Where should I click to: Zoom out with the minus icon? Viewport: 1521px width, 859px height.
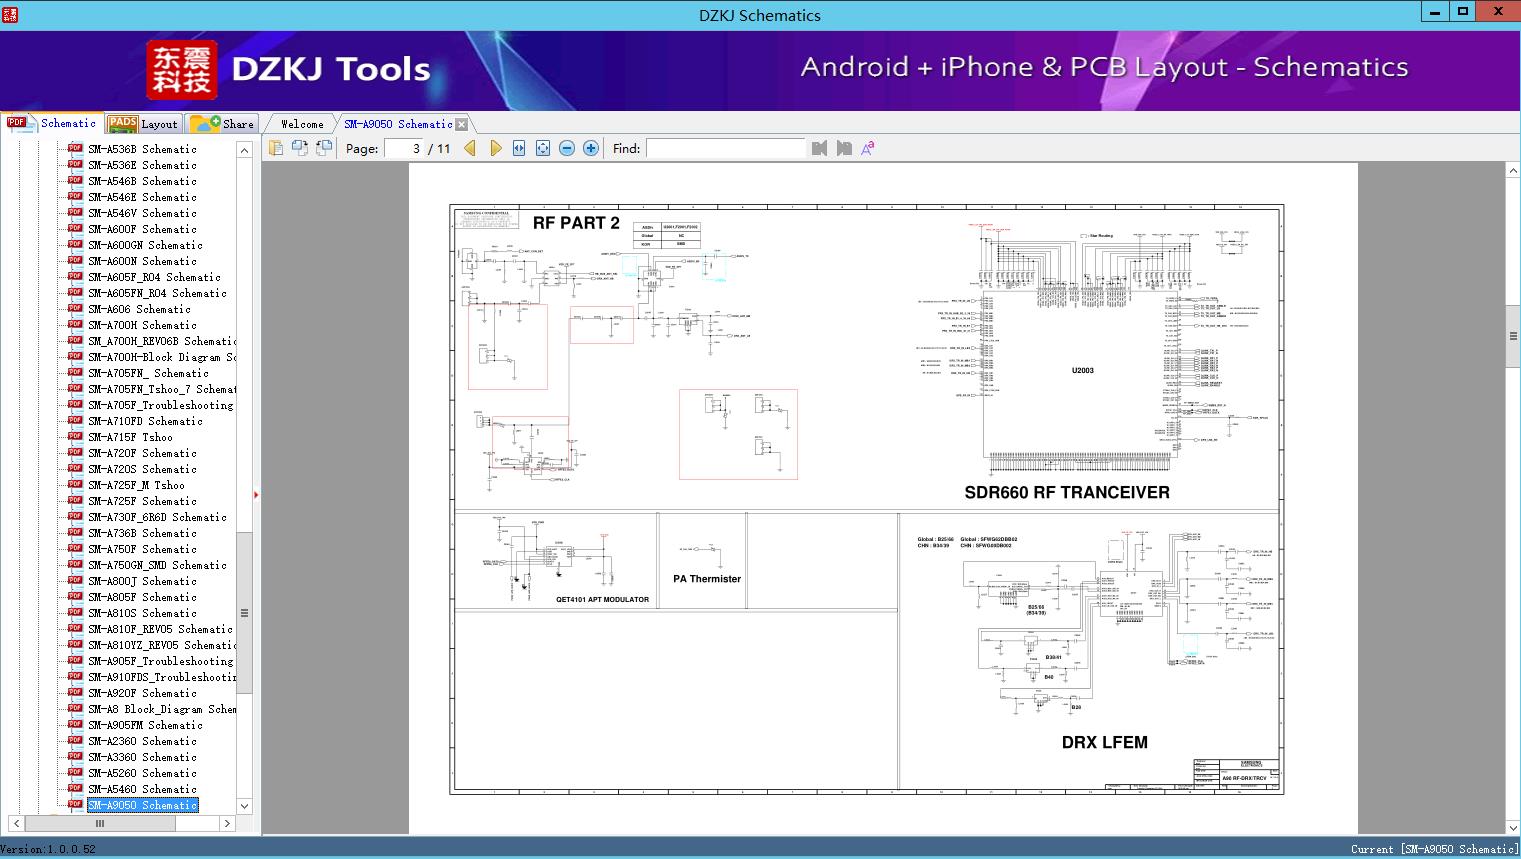click(x=567, y=148)
